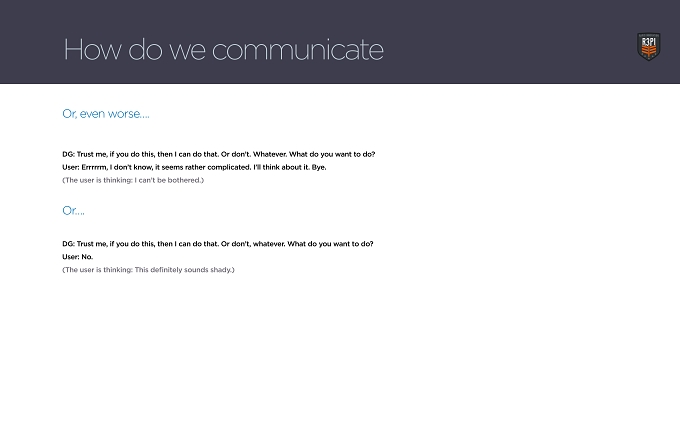This screenshot has width=680, height=425.
Task: Click the 'Or....' blue heading
Action: [73, 211]
